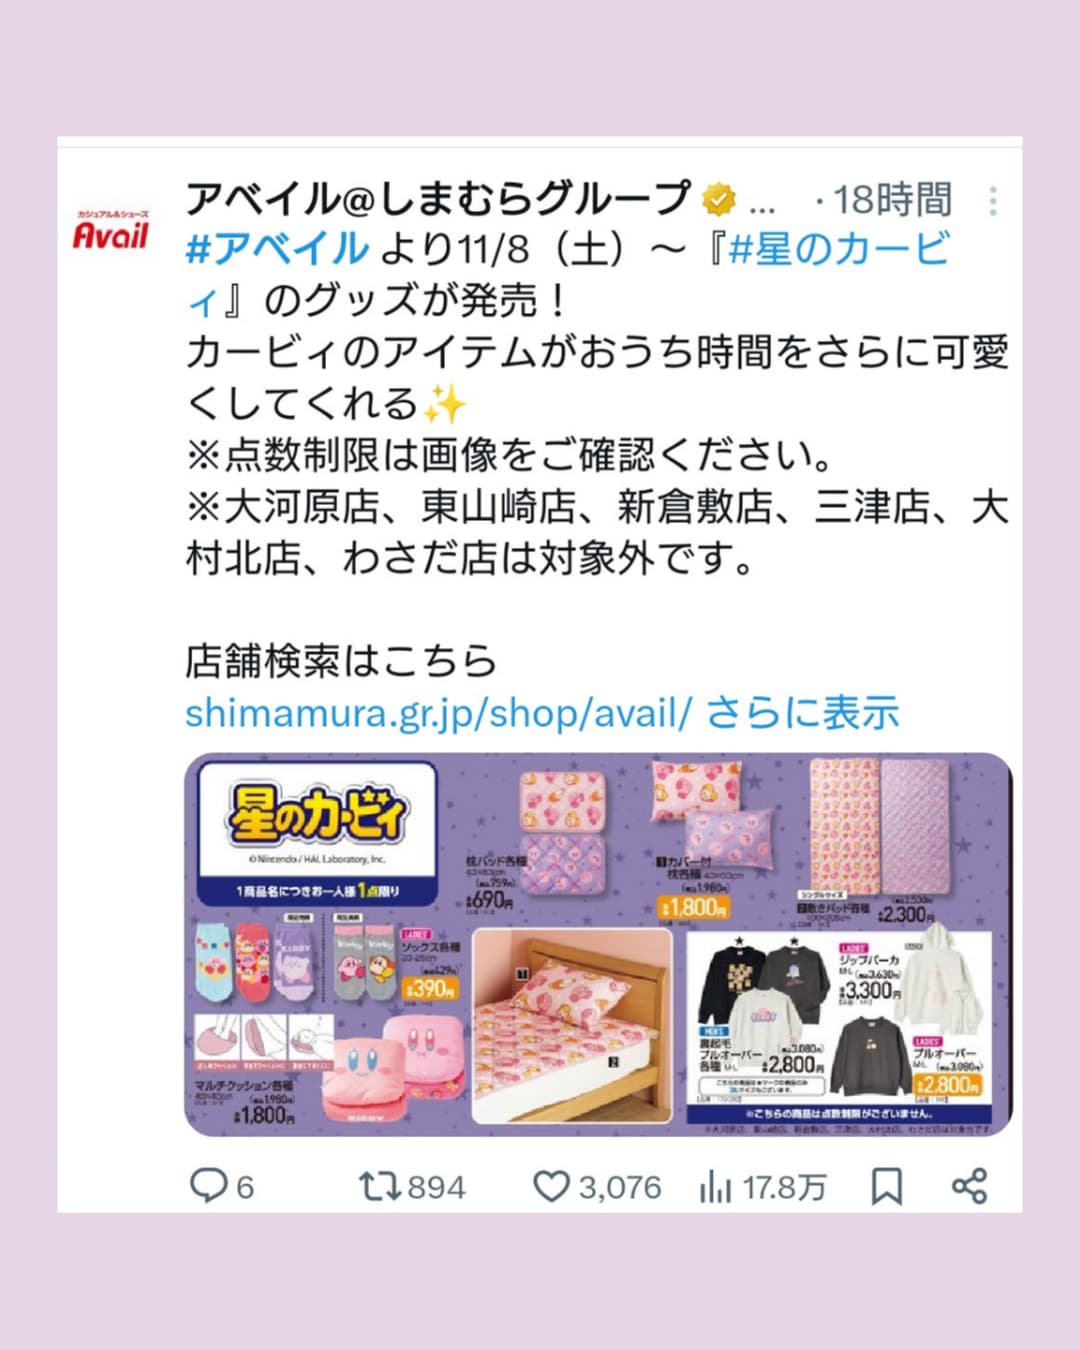The height and width of the screenshot is (1349, 1080).
Task: Open the reply comment icon
Action: point(209,1187)
